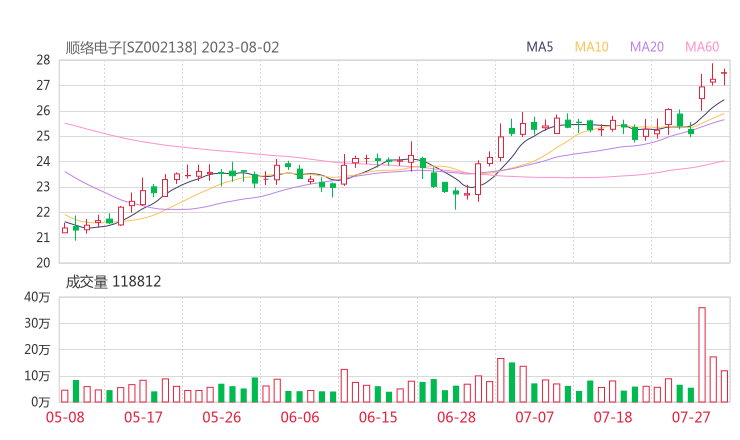Image resolution: width=740 pixels, height=440 pixels.
Task: Click the 07-18 date axis label
Action: [613, 417]
